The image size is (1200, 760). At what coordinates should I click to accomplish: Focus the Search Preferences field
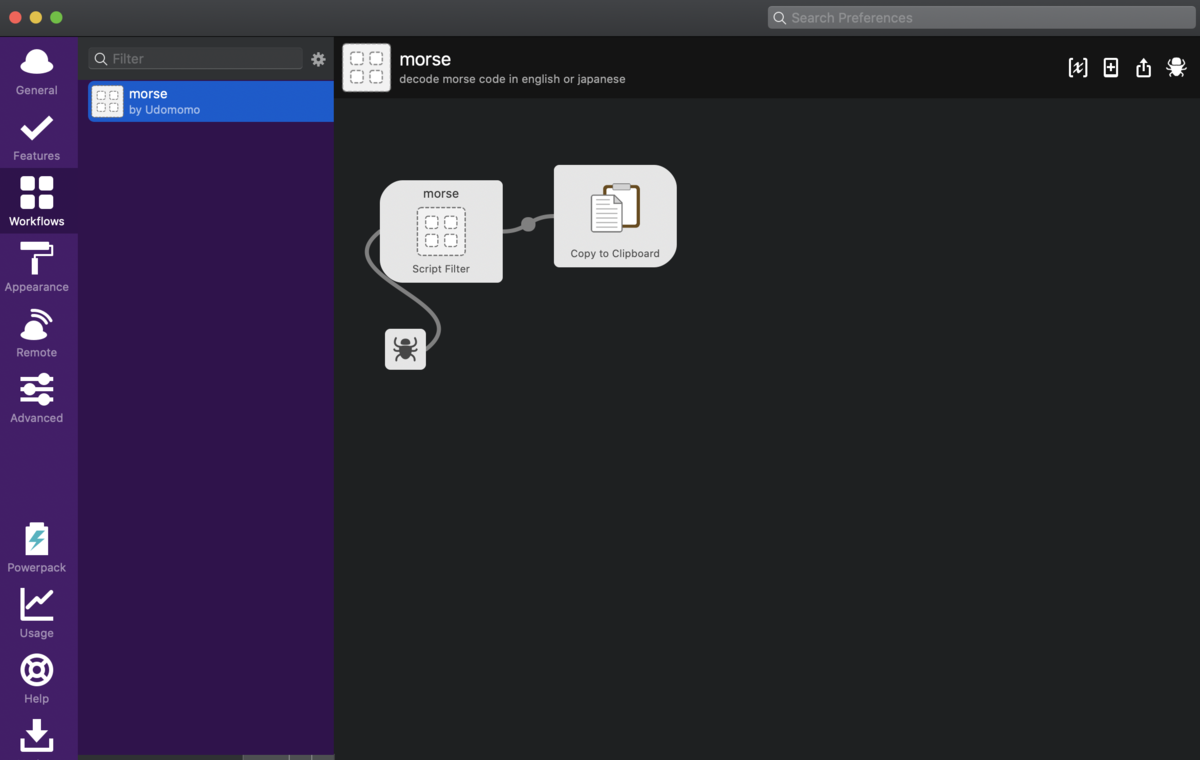coord(982,18)
